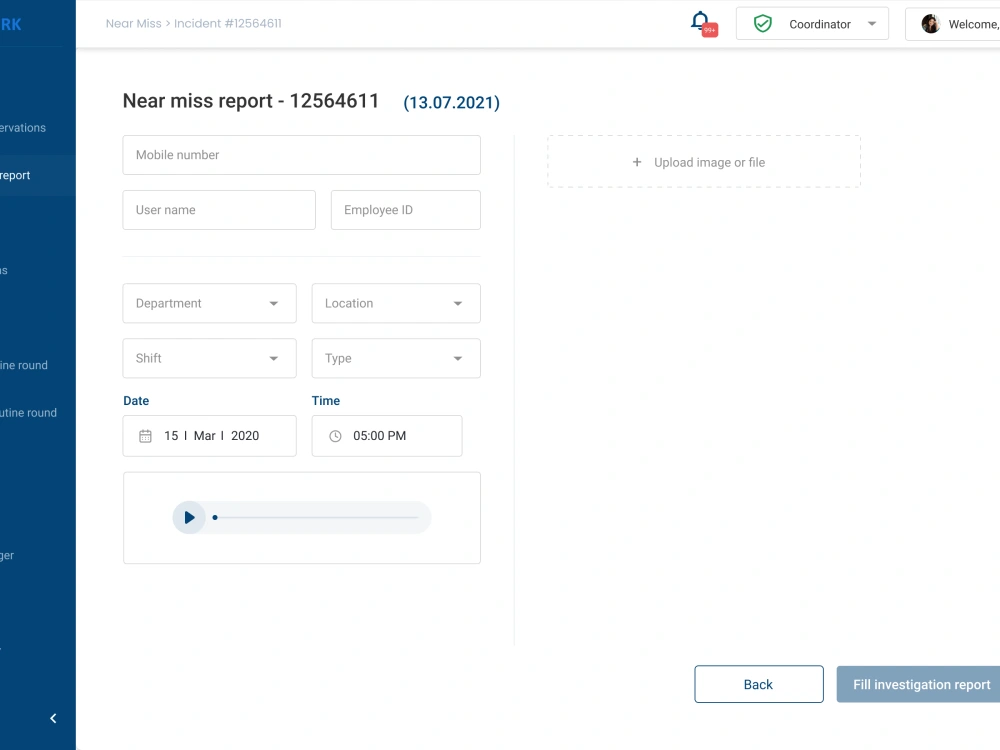Click the Back button

(x=759, y=684)
